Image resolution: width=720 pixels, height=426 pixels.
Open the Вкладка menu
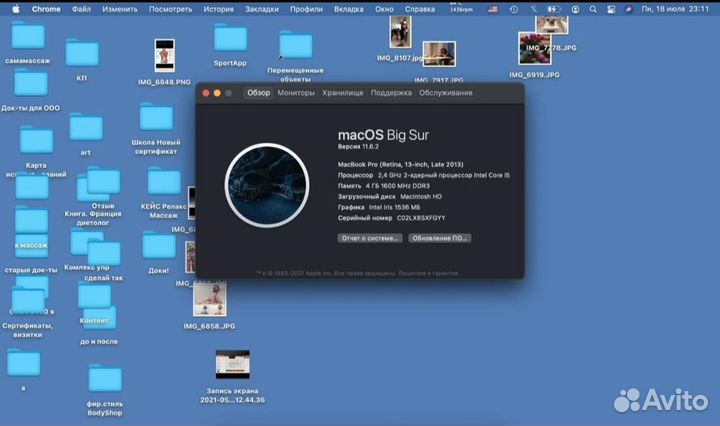349,9
